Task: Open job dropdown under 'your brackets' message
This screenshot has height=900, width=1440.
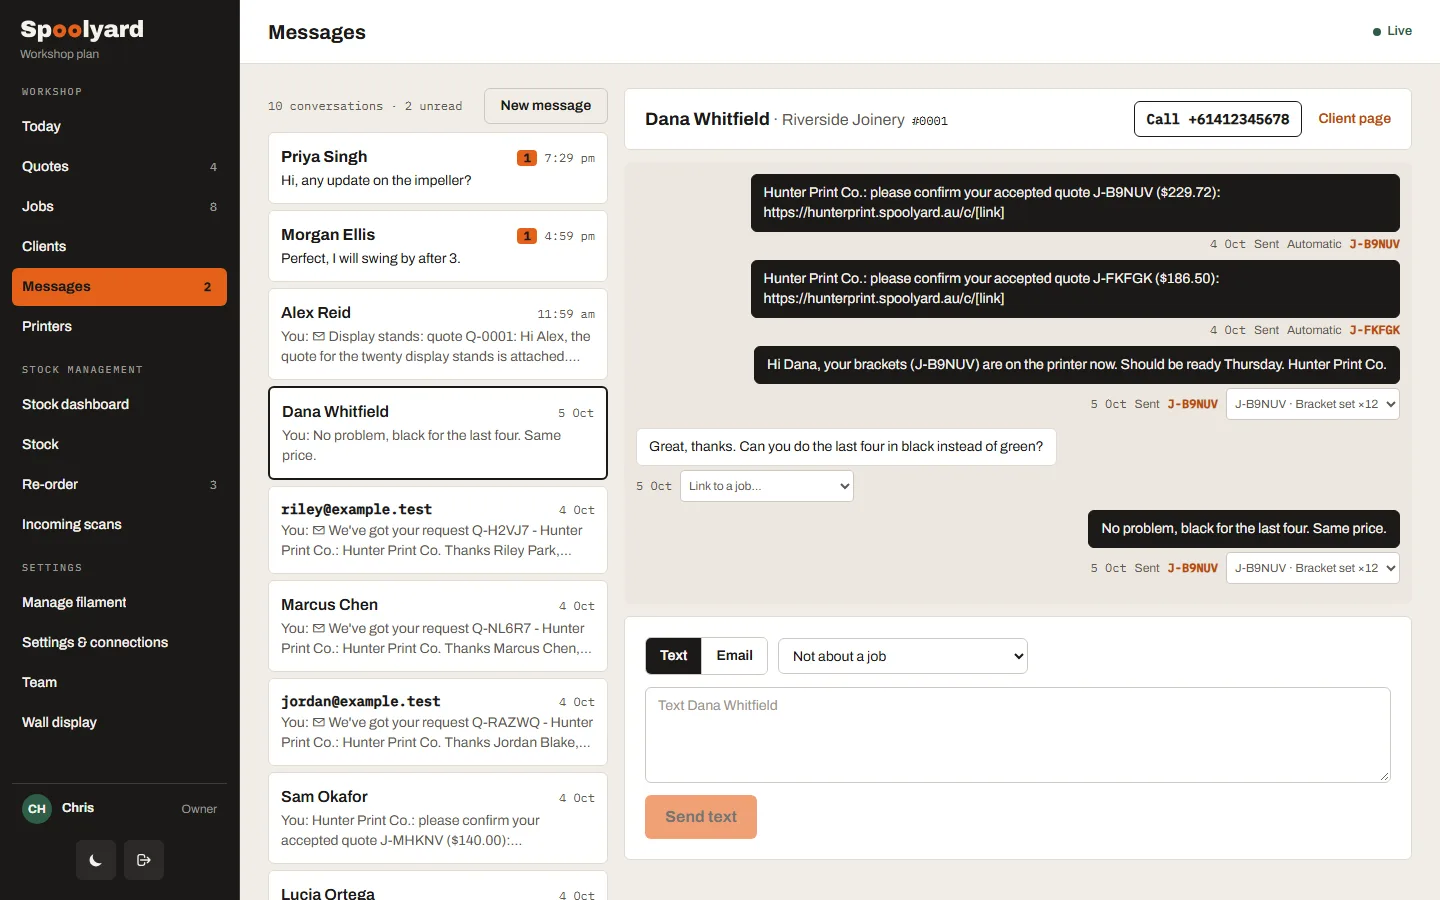Action: pos(1312,404)
